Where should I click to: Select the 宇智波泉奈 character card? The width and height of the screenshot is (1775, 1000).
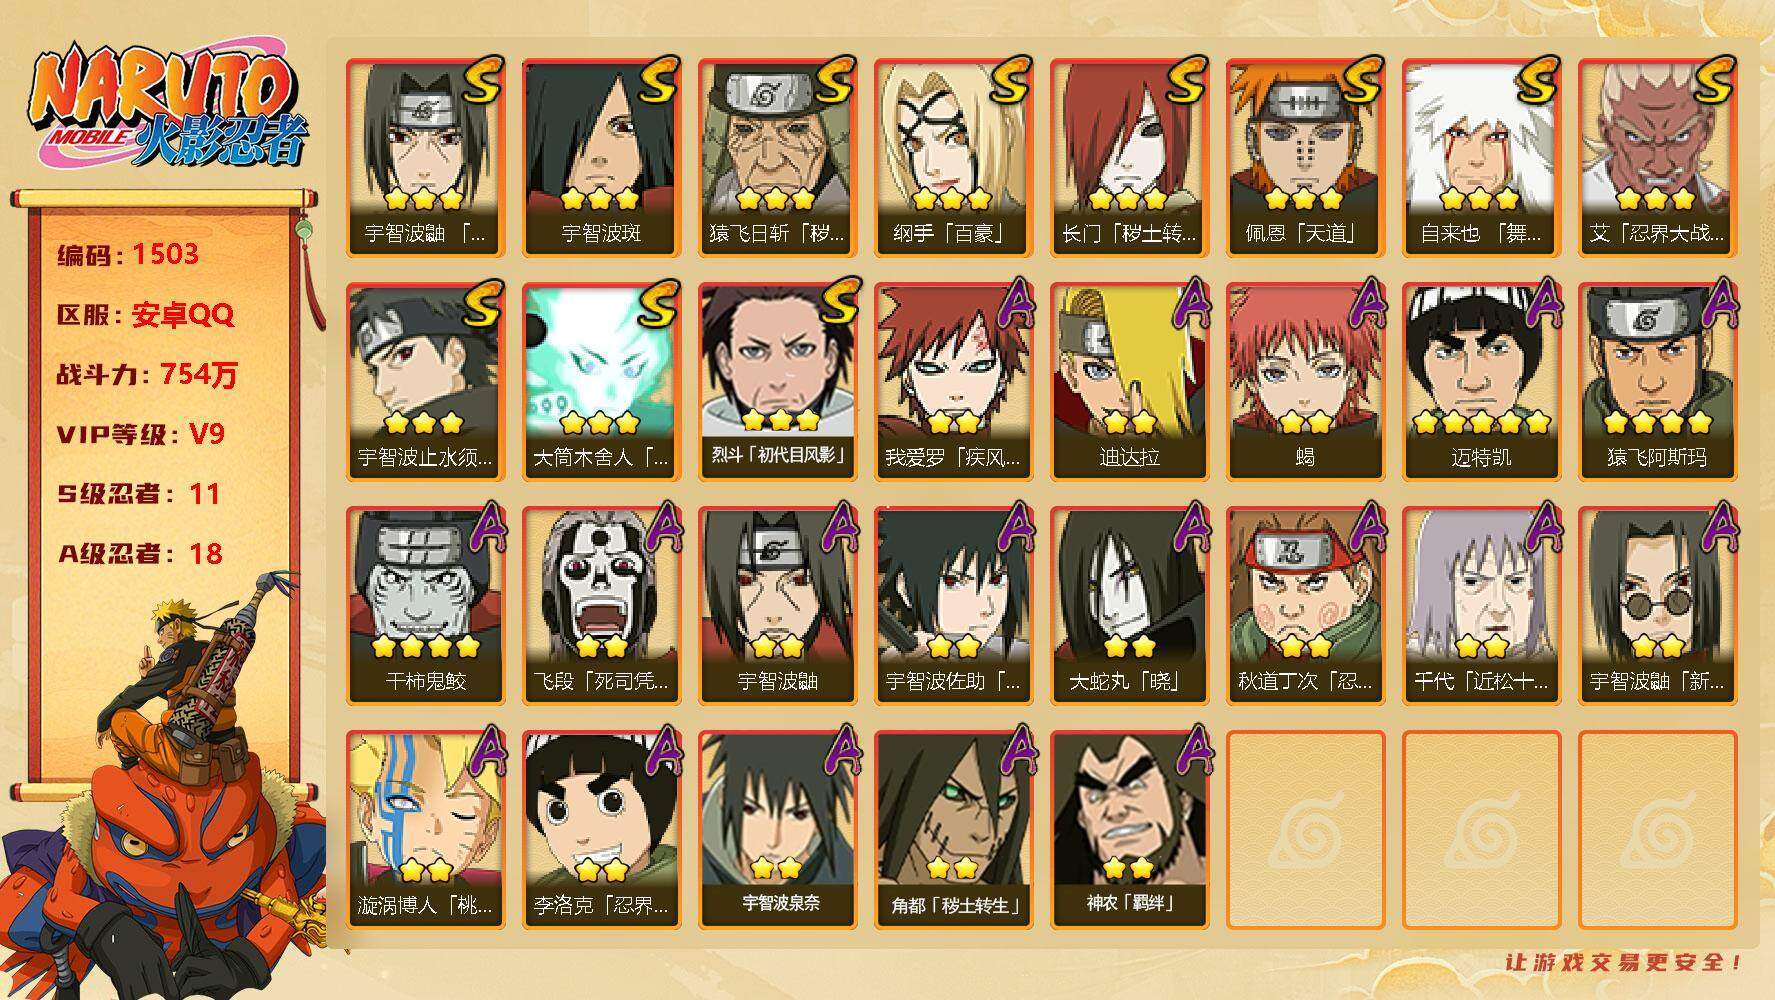[x=777, y=829]
